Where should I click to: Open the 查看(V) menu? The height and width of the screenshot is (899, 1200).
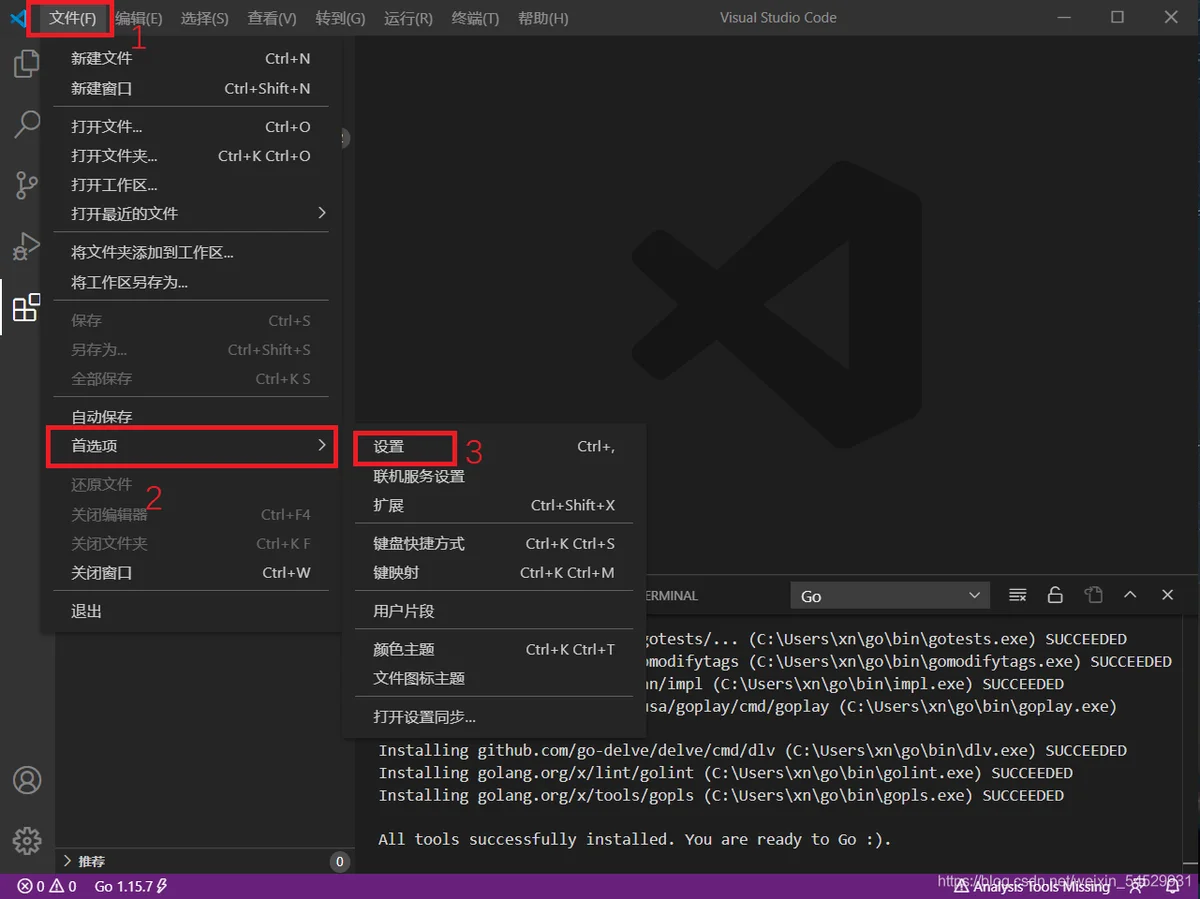point(272,18)
